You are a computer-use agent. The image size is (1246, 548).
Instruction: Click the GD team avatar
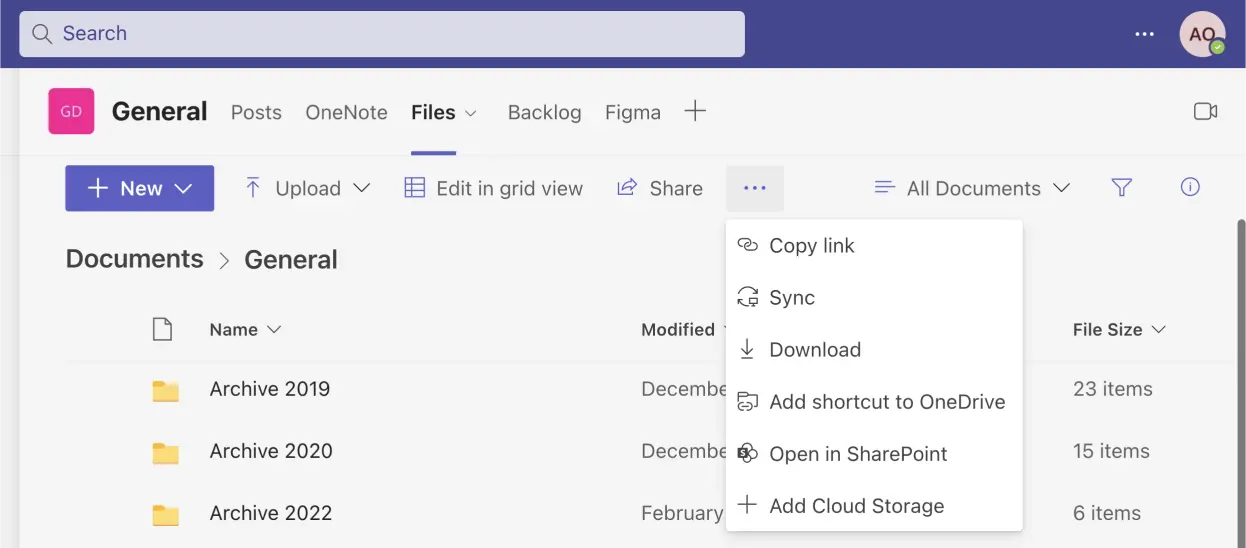pyautogui.click(x=71, y=111)
